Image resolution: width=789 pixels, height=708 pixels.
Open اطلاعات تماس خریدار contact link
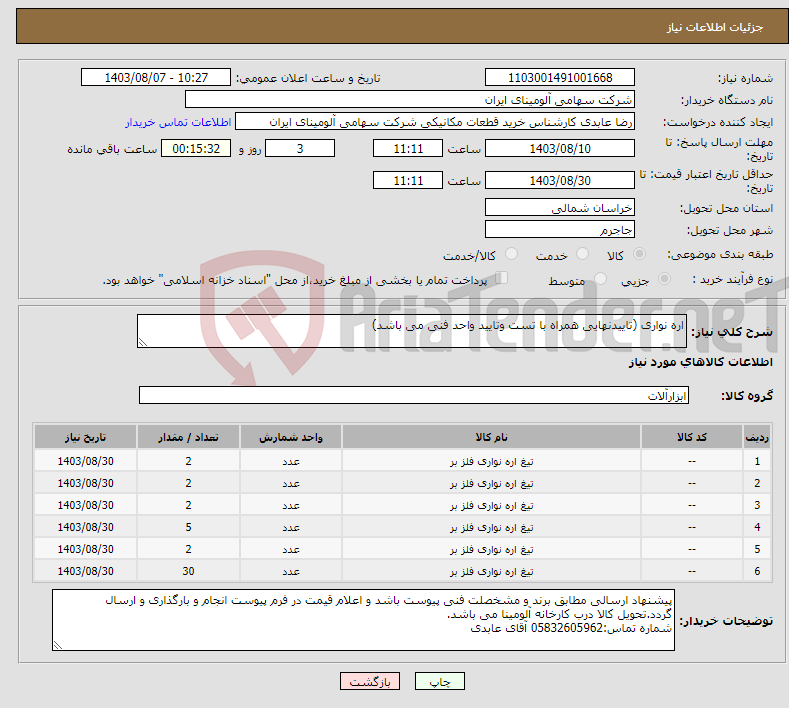pyautogui.click(x=178, y=122)
